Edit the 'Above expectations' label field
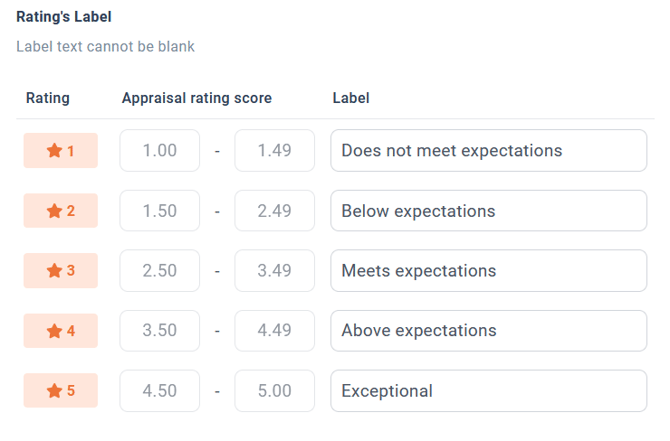This screenshot has height=441, width=670. pos(488,331)
